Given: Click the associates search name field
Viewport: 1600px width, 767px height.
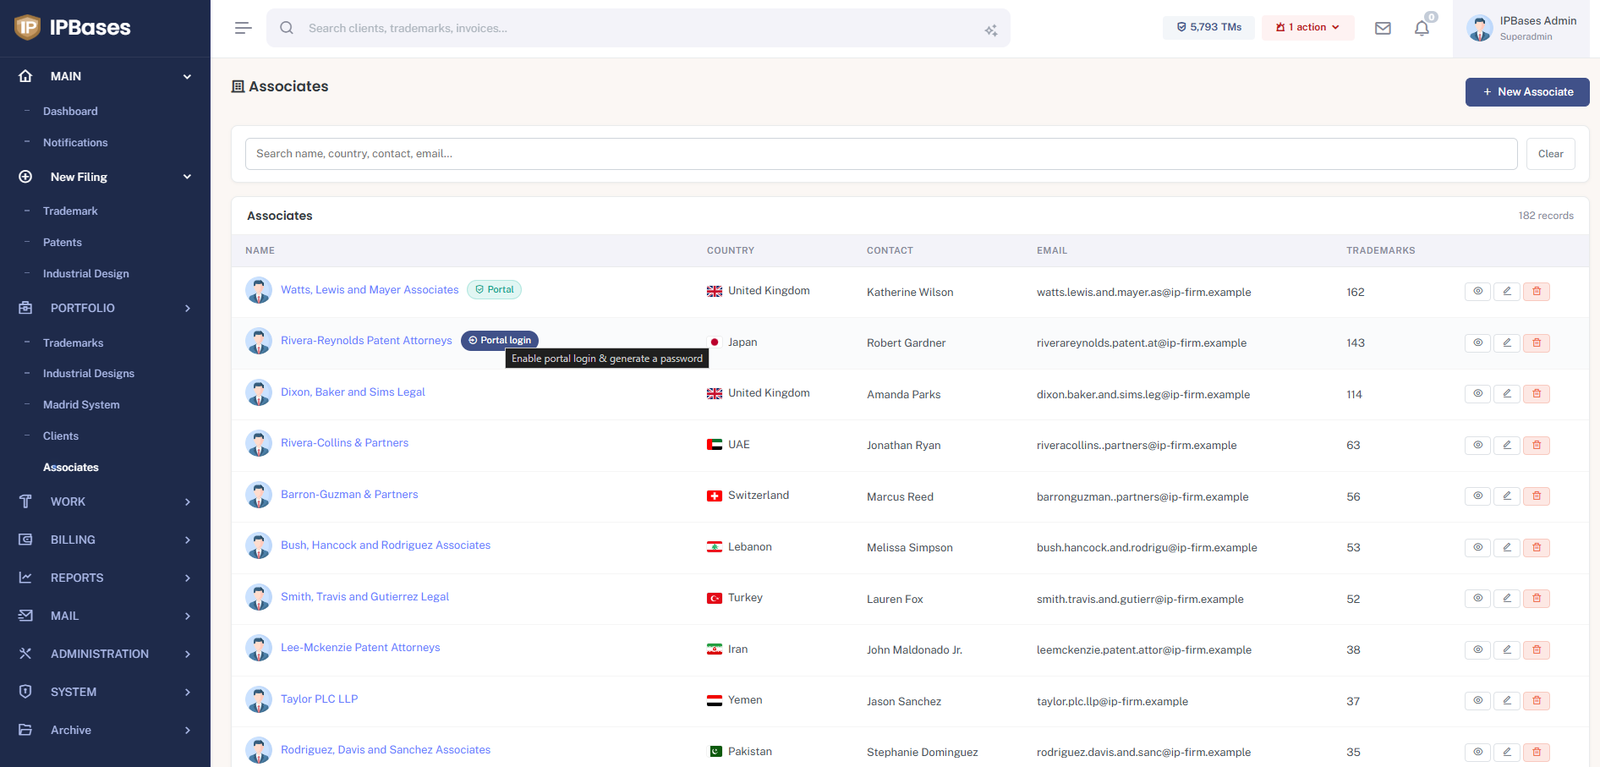Looking at the screenshot, I should (x=881, y=154).
